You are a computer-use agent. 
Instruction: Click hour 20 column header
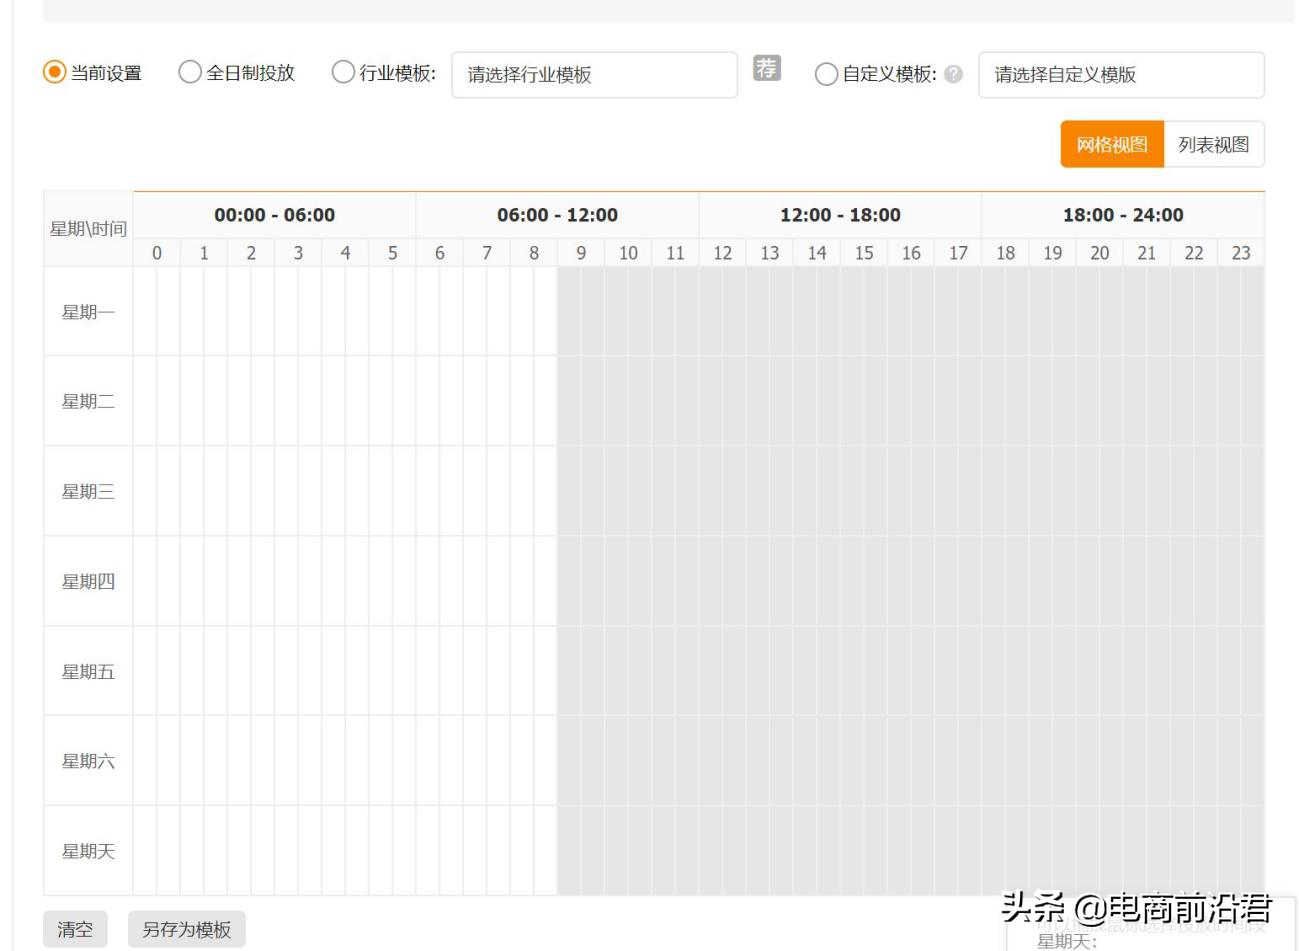(1100, 253)
